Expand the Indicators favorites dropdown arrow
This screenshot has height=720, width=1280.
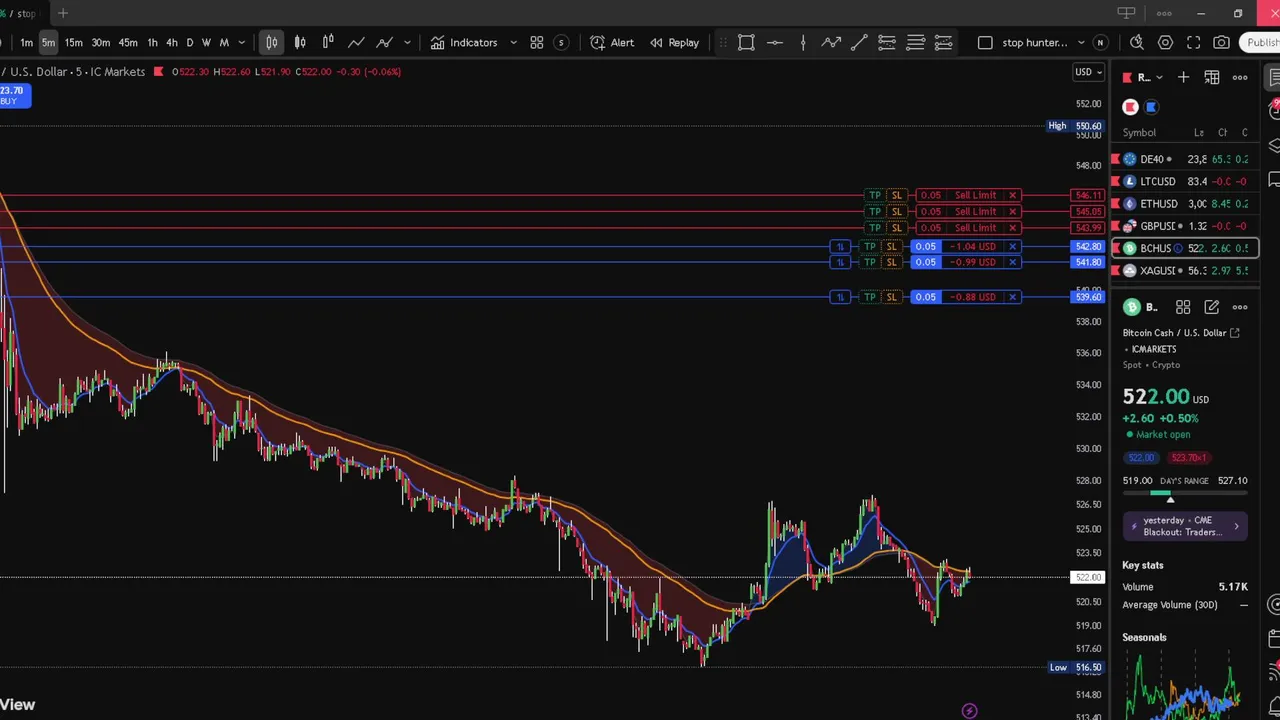(513, 42)
